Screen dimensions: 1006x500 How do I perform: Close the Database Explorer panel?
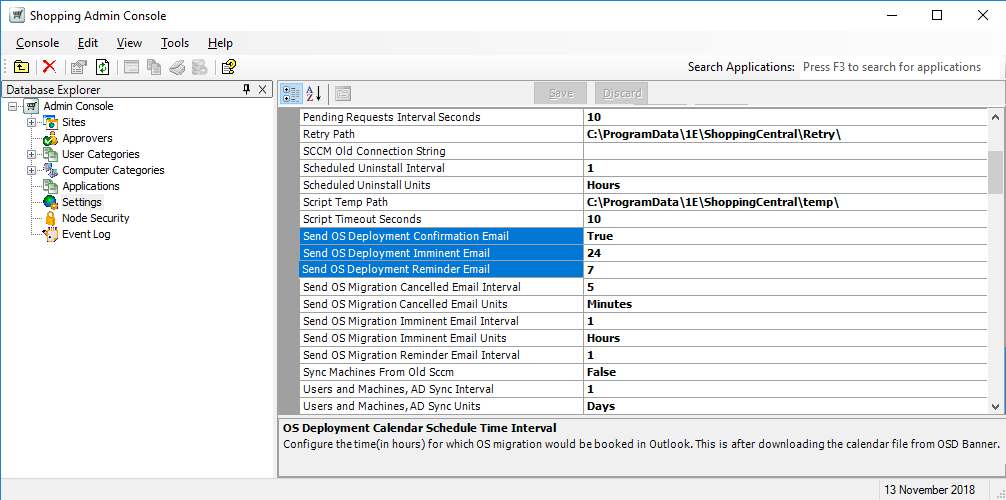[x=263, y=89]
